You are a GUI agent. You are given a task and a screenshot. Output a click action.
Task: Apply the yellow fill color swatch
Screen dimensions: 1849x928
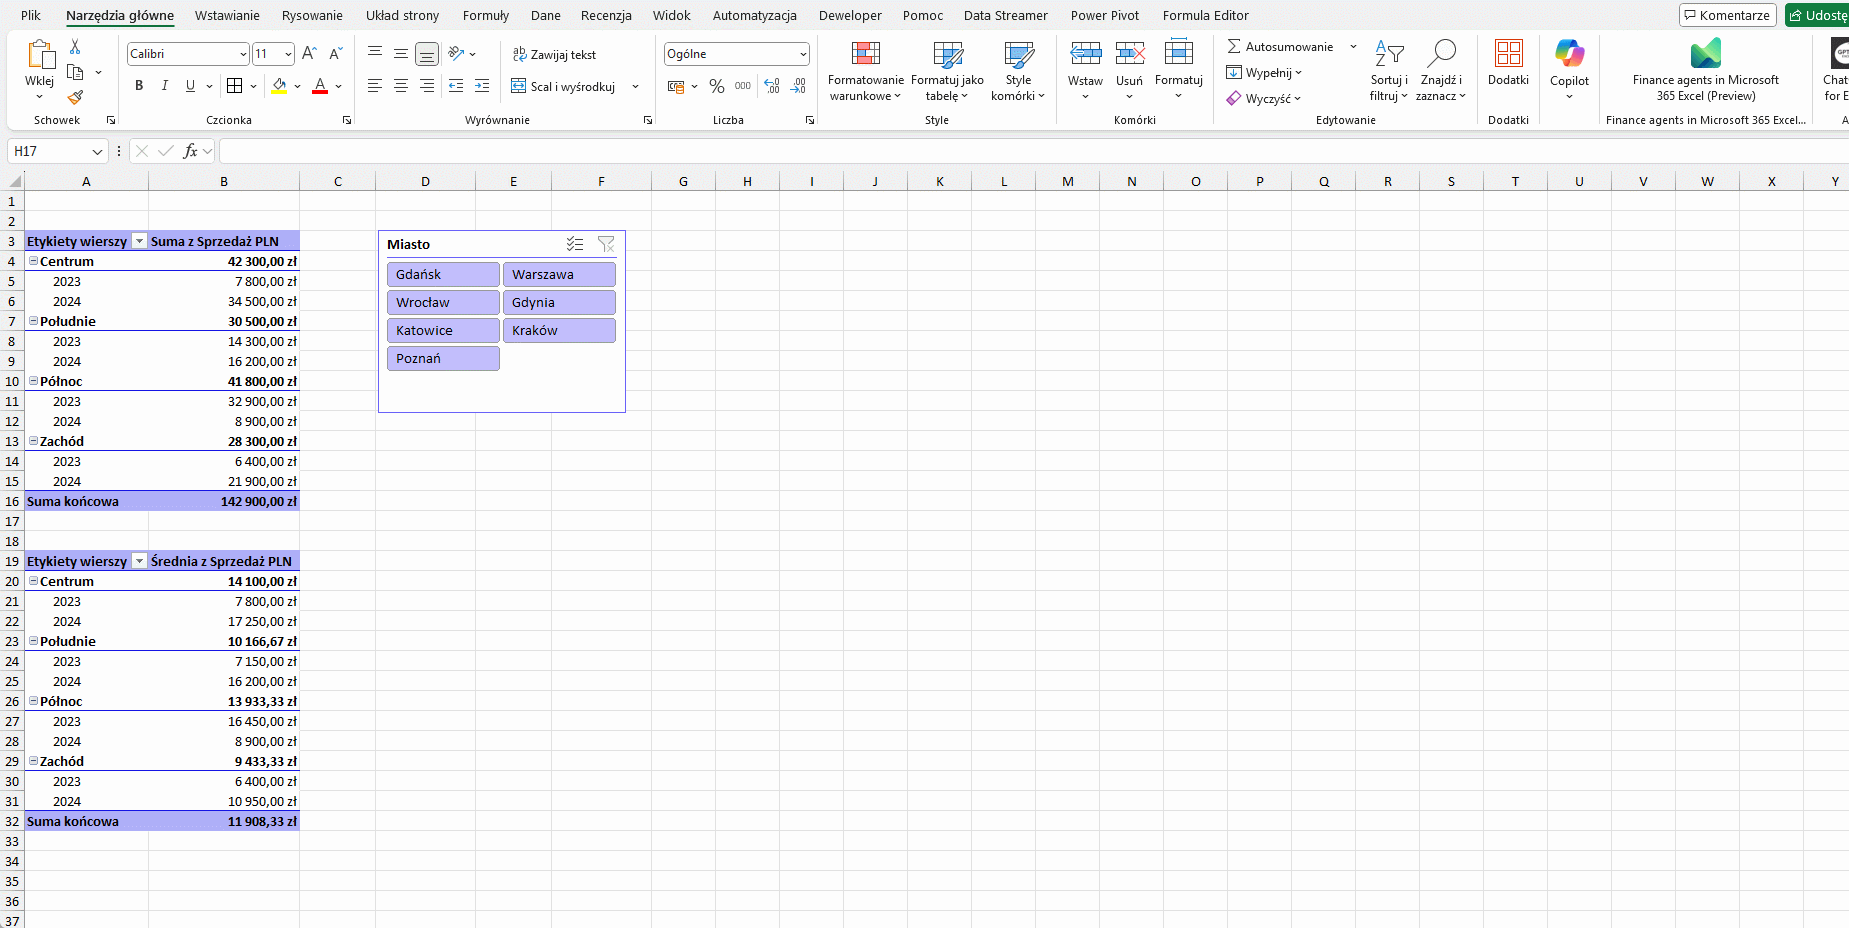[x=279, y=87]
